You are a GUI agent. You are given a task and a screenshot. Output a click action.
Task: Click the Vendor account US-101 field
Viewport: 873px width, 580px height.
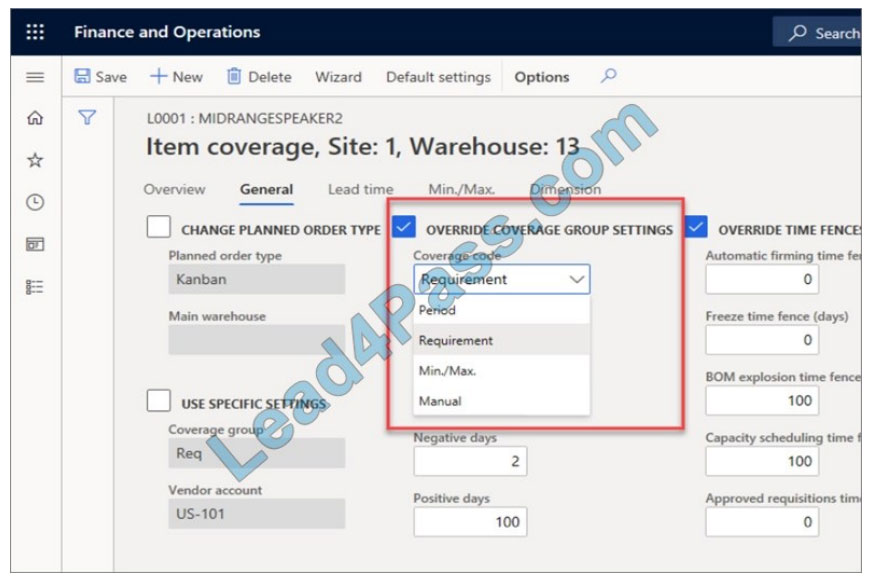pos(257,514)
